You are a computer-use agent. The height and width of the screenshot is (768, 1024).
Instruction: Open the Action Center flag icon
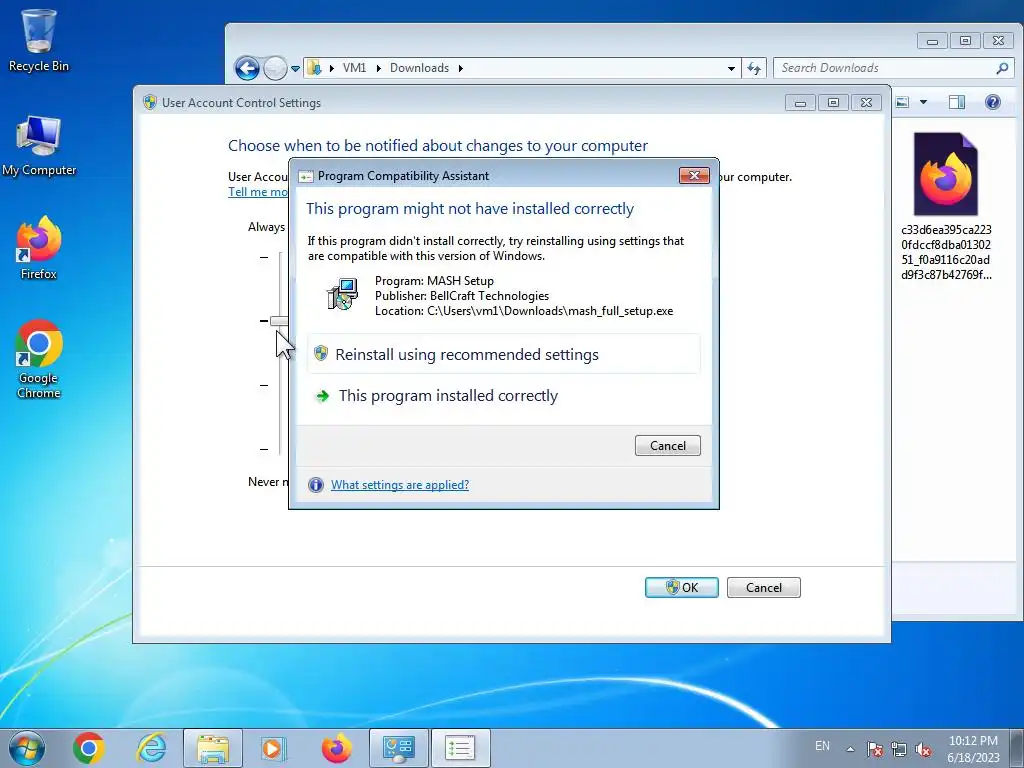coord(874,749)
